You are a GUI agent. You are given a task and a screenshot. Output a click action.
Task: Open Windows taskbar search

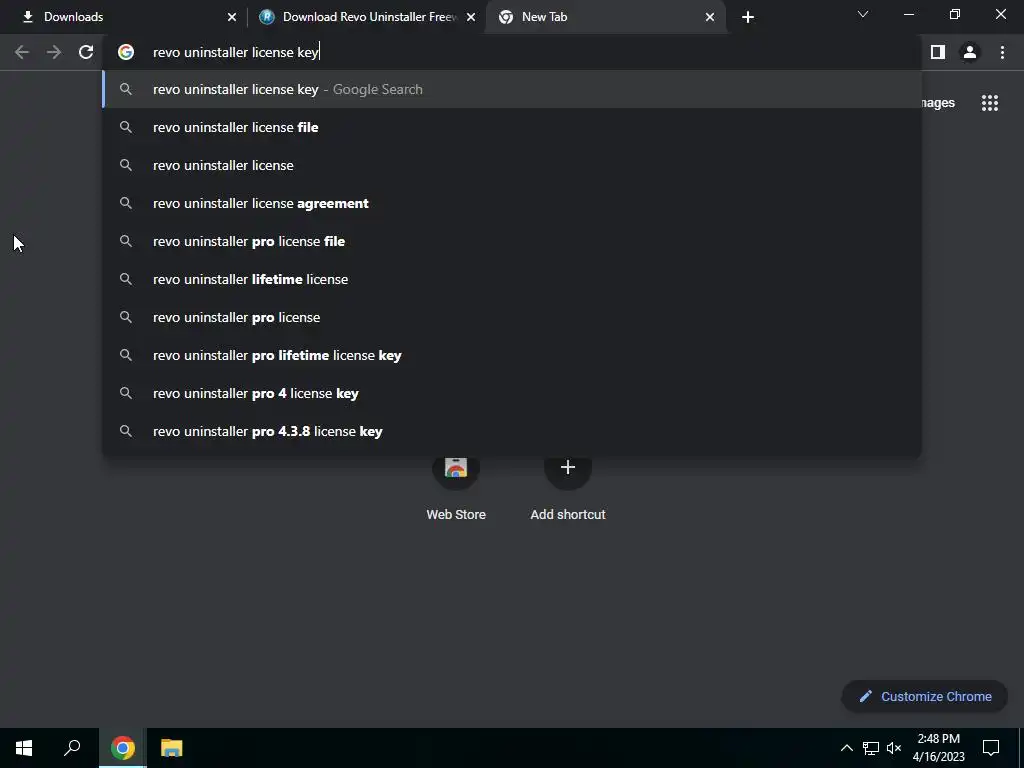pyautogui.click(x=72, y=748)
